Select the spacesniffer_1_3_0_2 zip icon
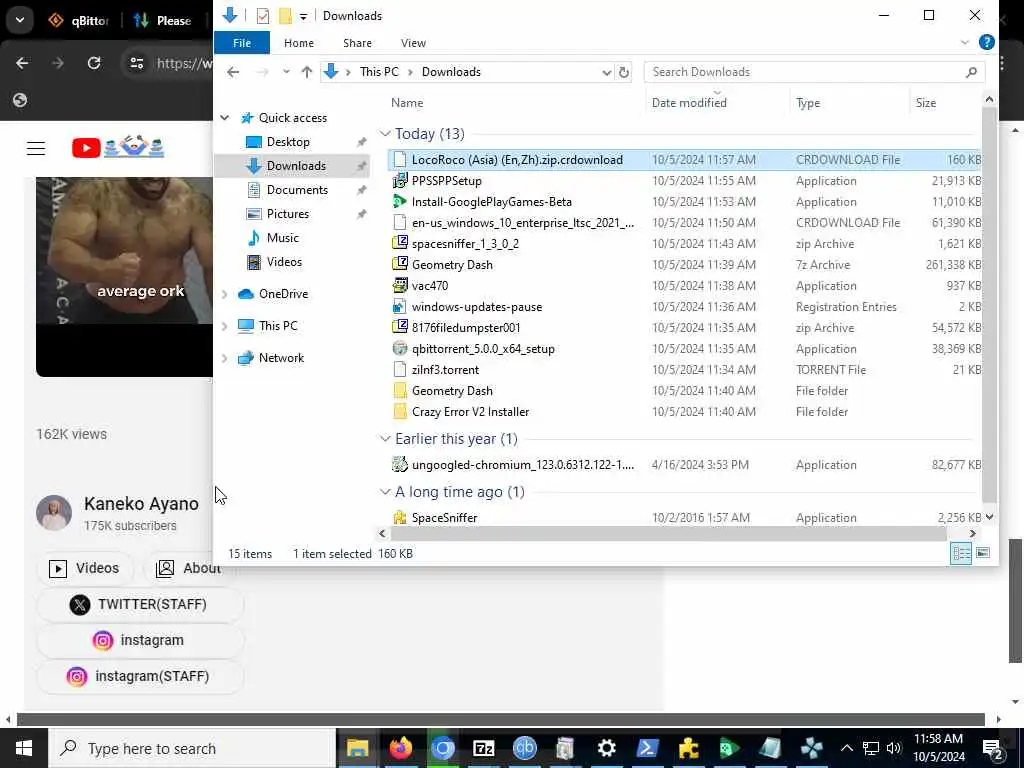1024x768 pixels. click(400, 244)
